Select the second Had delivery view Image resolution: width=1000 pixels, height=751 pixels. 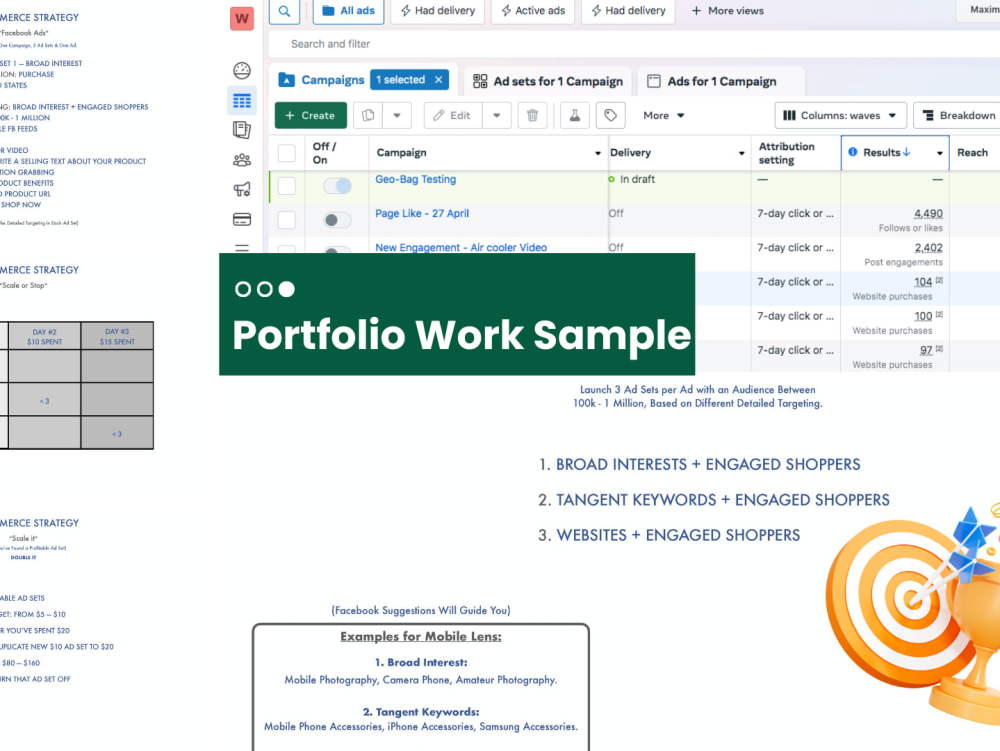click(x=628, y=11)
